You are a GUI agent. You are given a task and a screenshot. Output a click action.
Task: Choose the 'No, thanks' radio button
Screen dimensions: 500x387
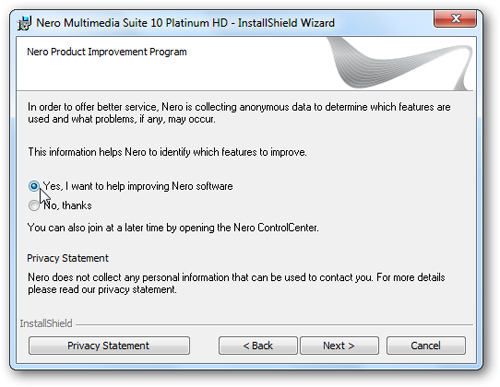tap(34, 205)
